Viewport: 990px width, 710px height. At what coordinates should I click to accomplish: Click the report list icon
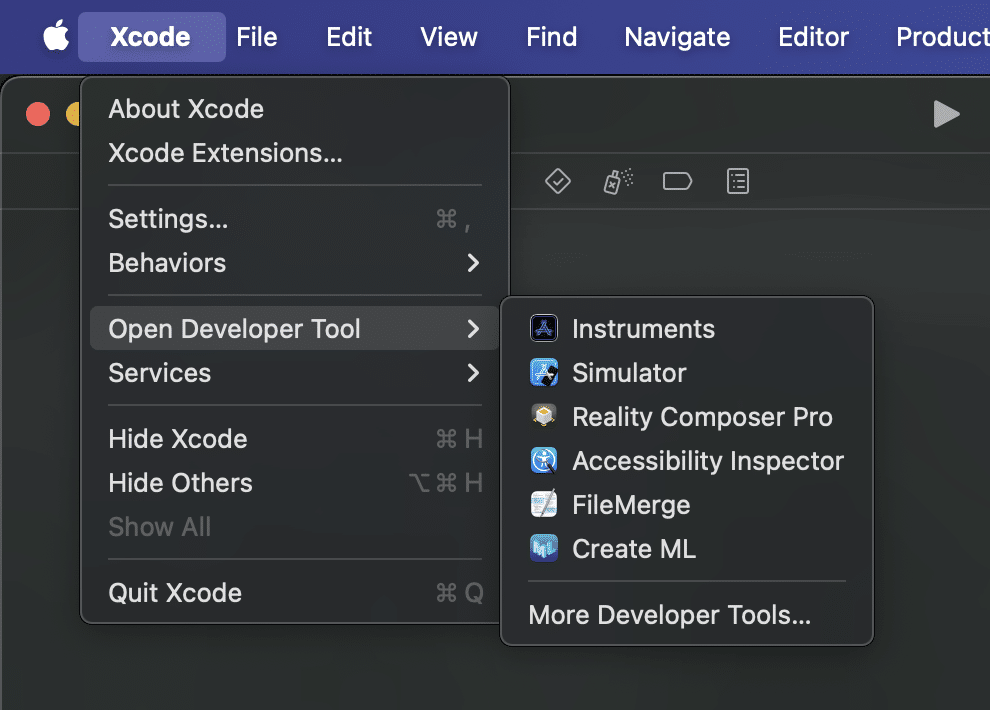pos(738,181)
